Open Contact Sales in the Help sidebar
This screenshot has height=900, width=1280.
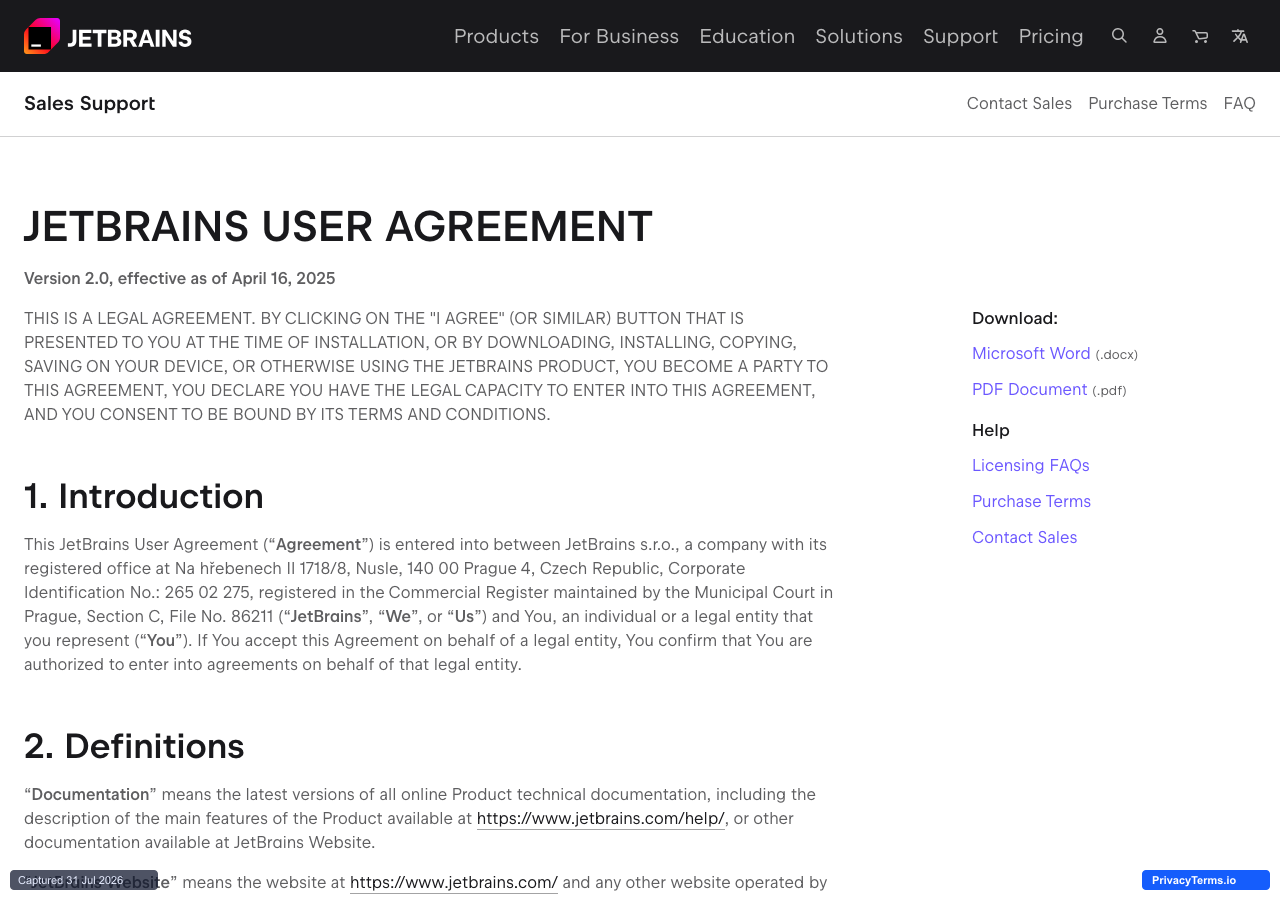coord(1024,537)
